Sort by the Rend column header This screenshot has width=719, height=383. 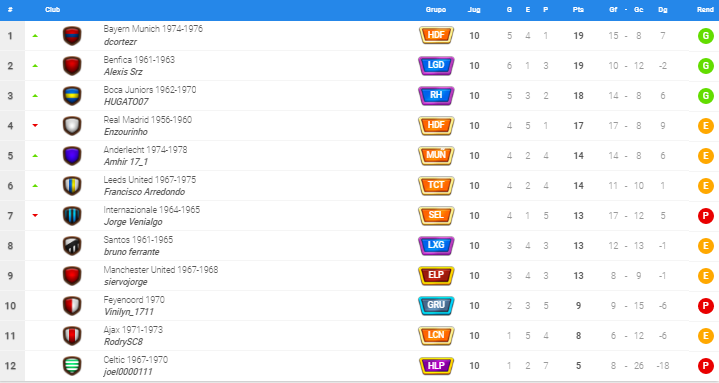click(705, 10)
